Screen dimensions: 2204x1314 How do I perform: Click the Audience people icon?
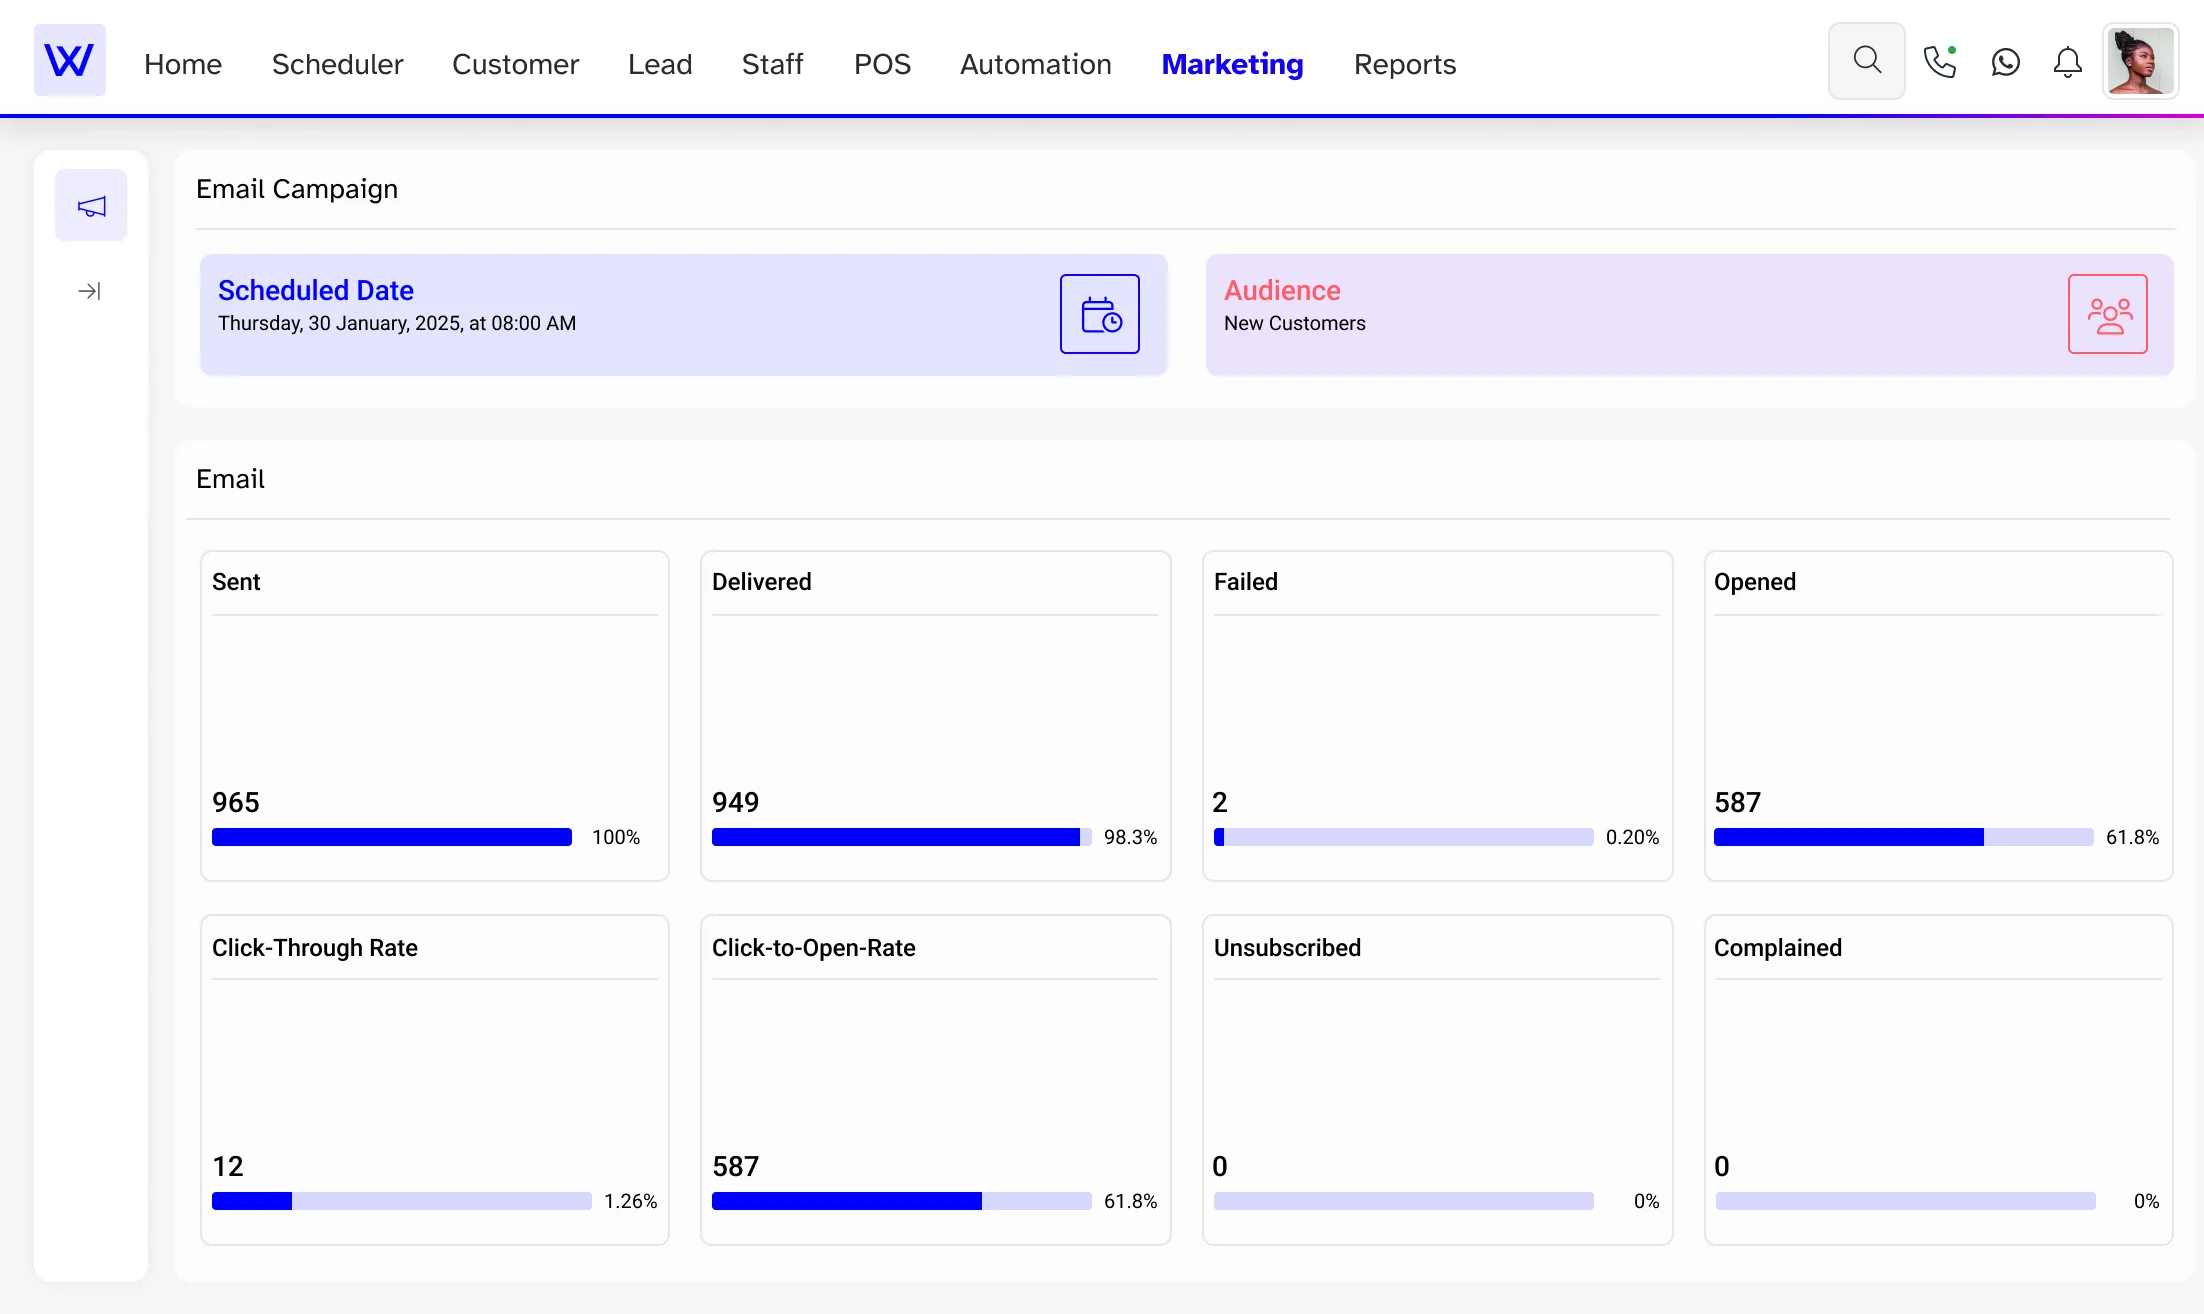coord(2107,313)
